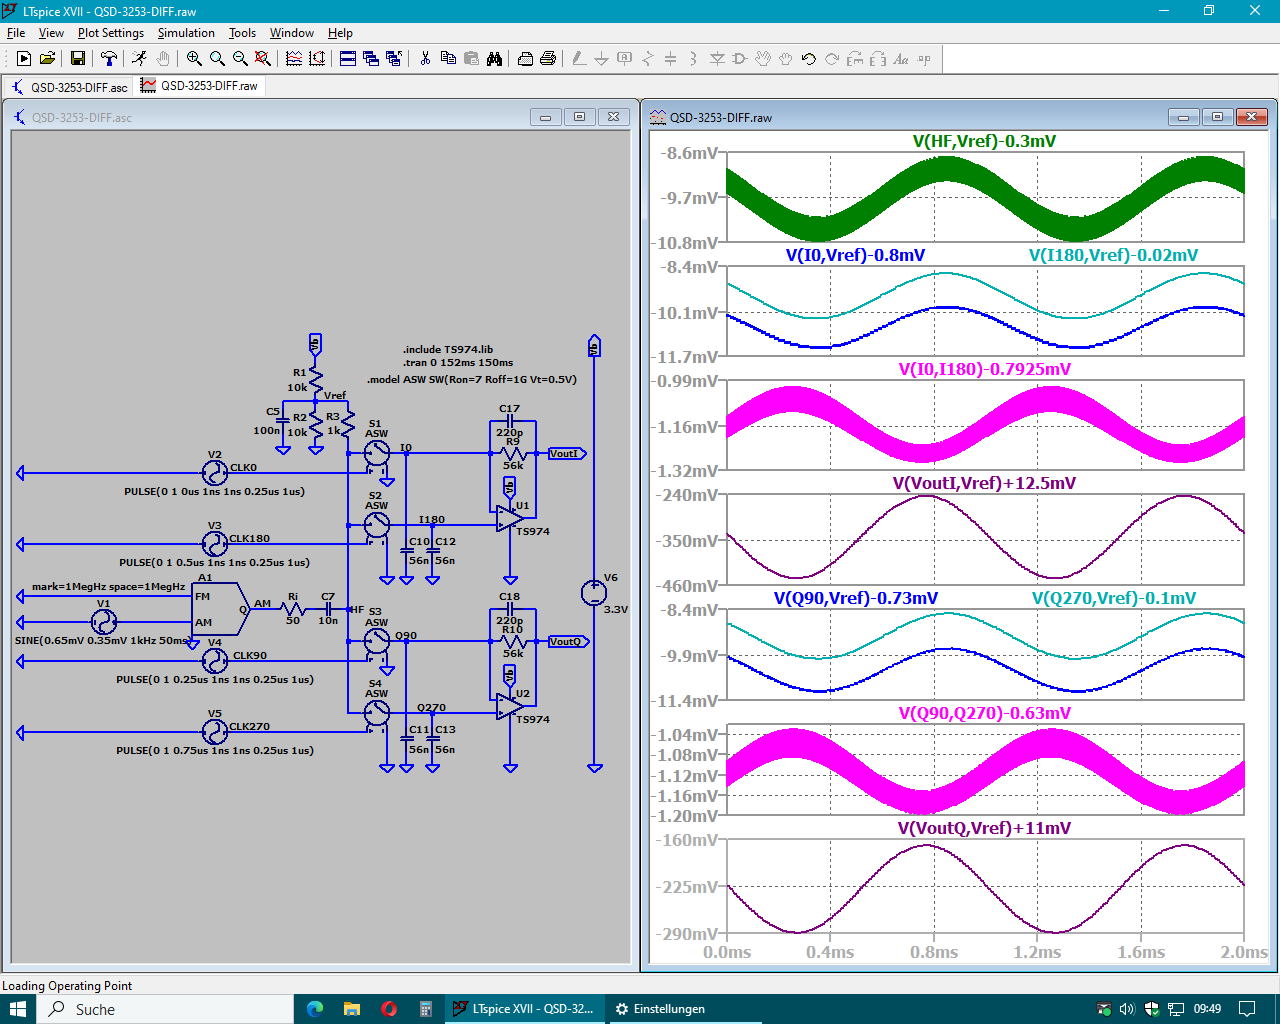Image resolution: width=1280 pixels, height=1024 pixels.
Task: Save the file with the floppy icon
Action: pos(77,59)
